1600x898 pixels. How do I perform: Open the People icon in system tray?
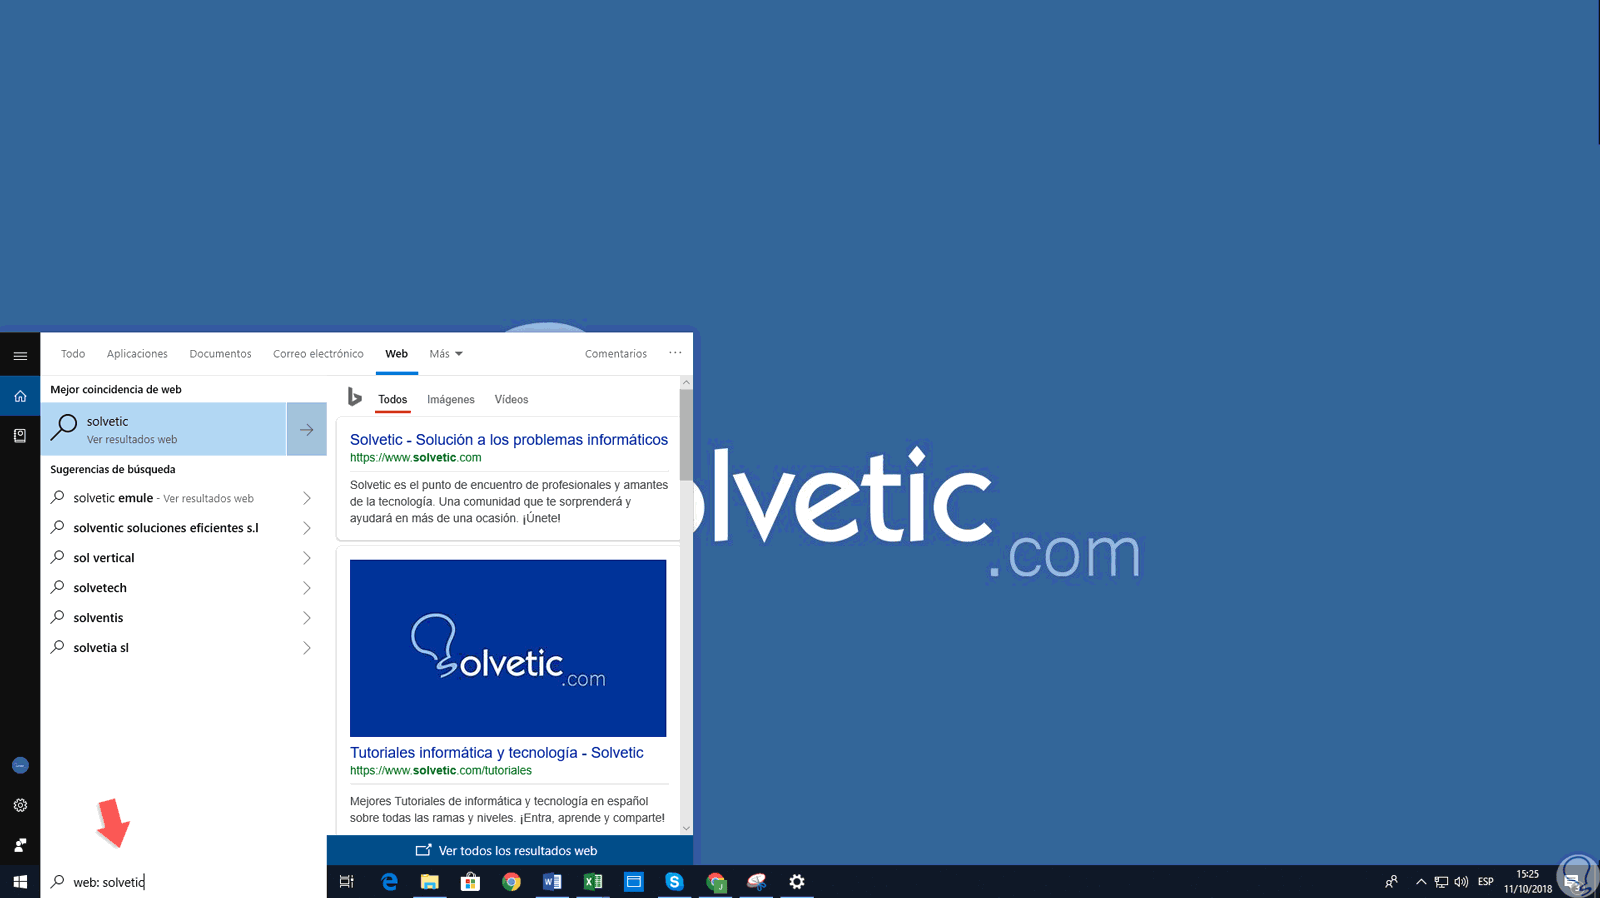(x=1391, y=882)
